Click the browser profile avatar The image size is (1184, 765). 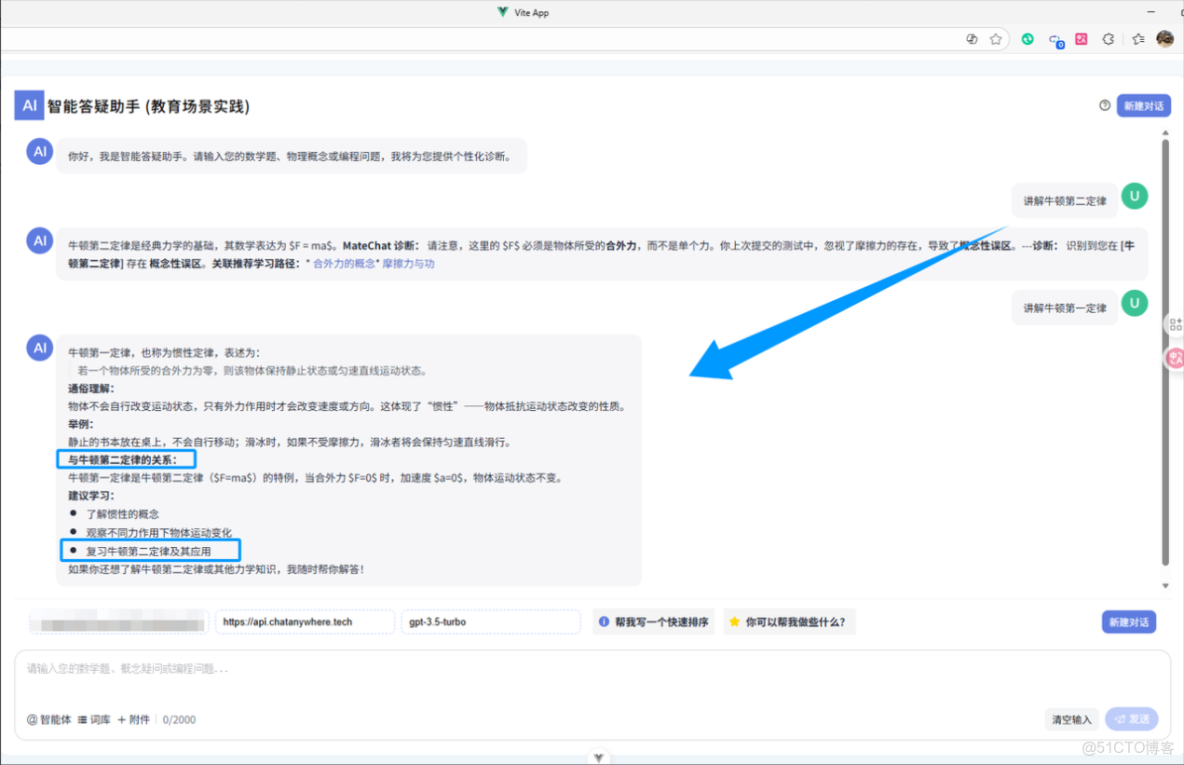pos(1164,38)
